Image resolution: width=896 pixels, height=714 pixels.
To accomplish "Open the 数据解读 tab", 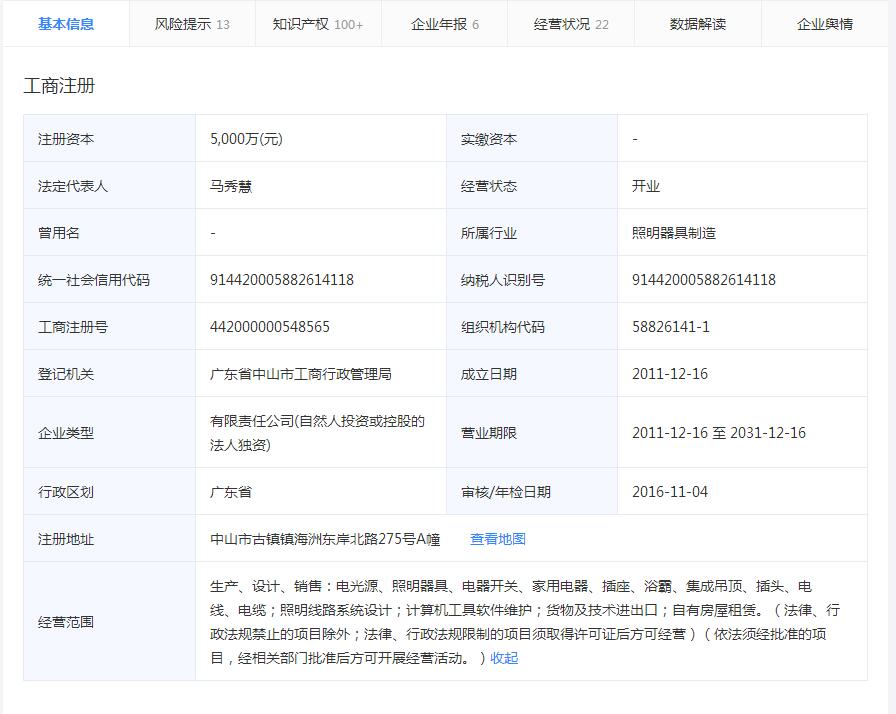I will [698, 24].
